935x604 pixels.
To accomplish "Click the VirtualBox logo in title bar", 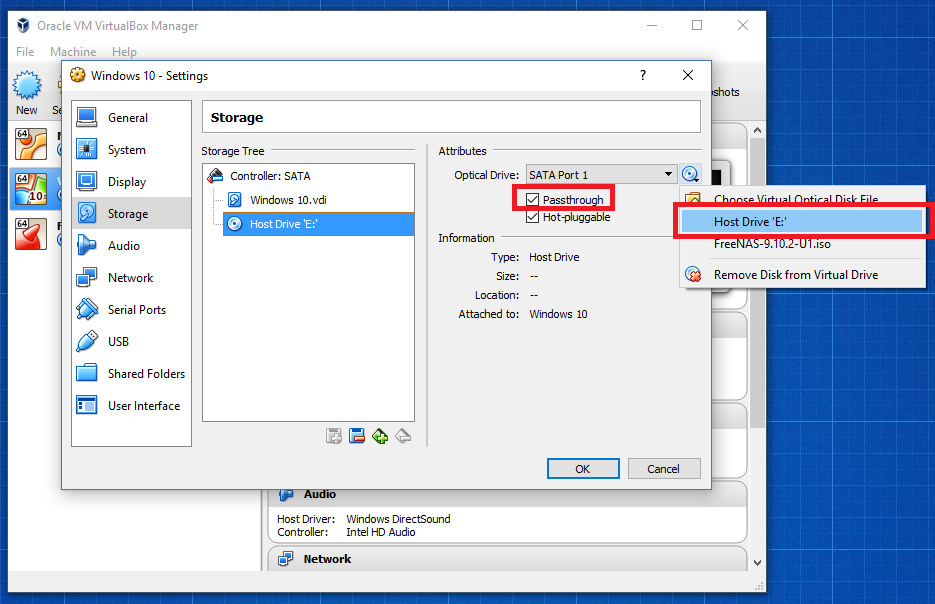I will pos(23,25).
